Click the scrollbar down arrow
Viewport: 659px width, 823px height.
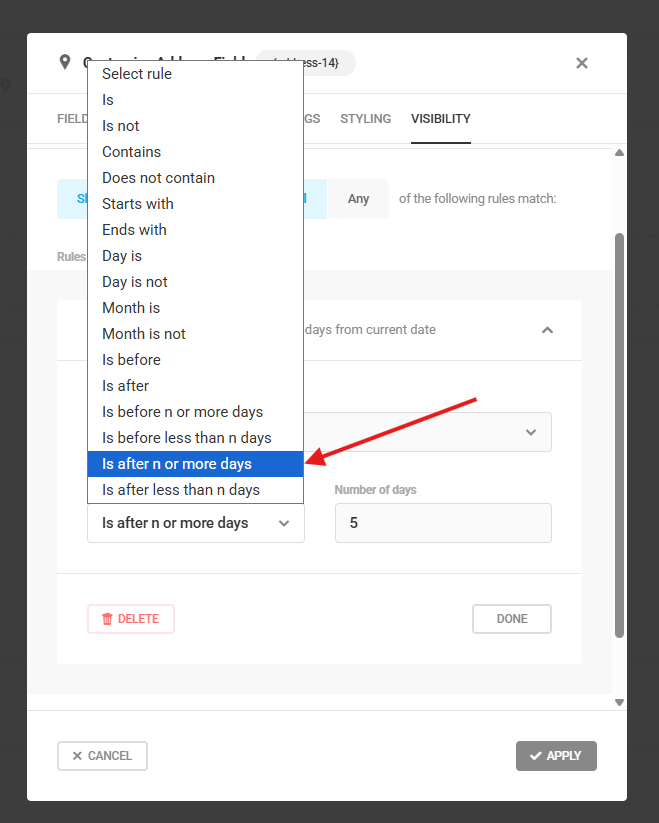pyautogui.click(x=619, y=702)
